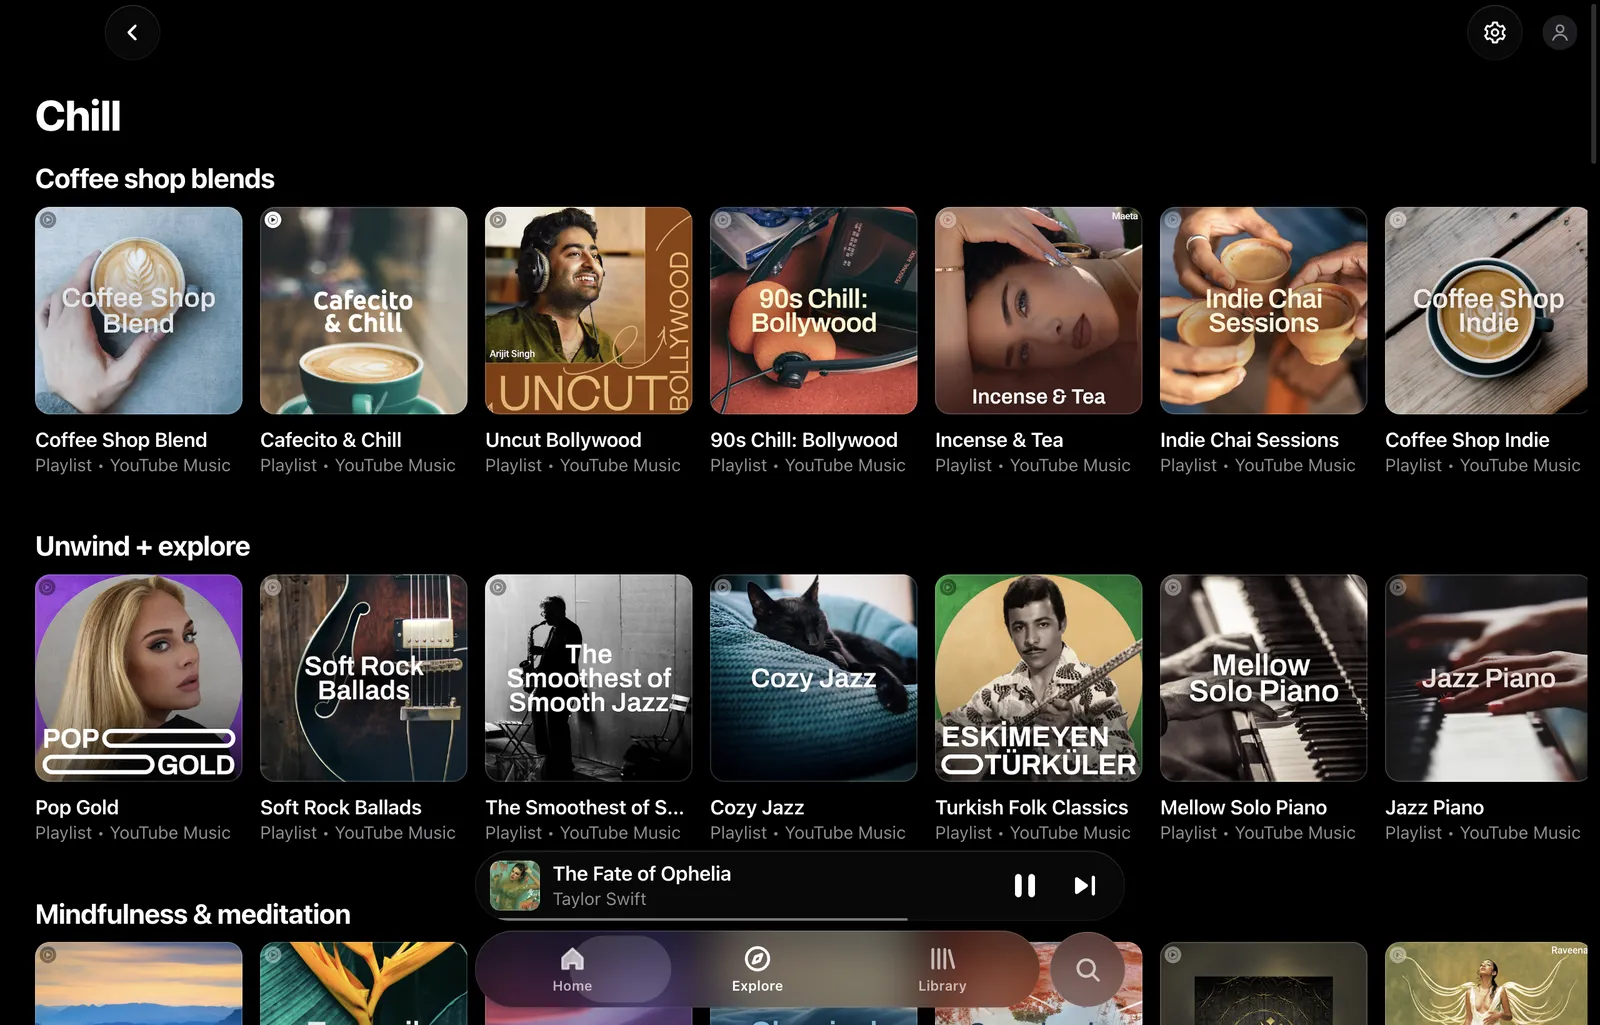Click the 90s Chill: Bollywood title
Image resolution: width=1600 pixels, height=1025 pixels.
pos(804,440)
